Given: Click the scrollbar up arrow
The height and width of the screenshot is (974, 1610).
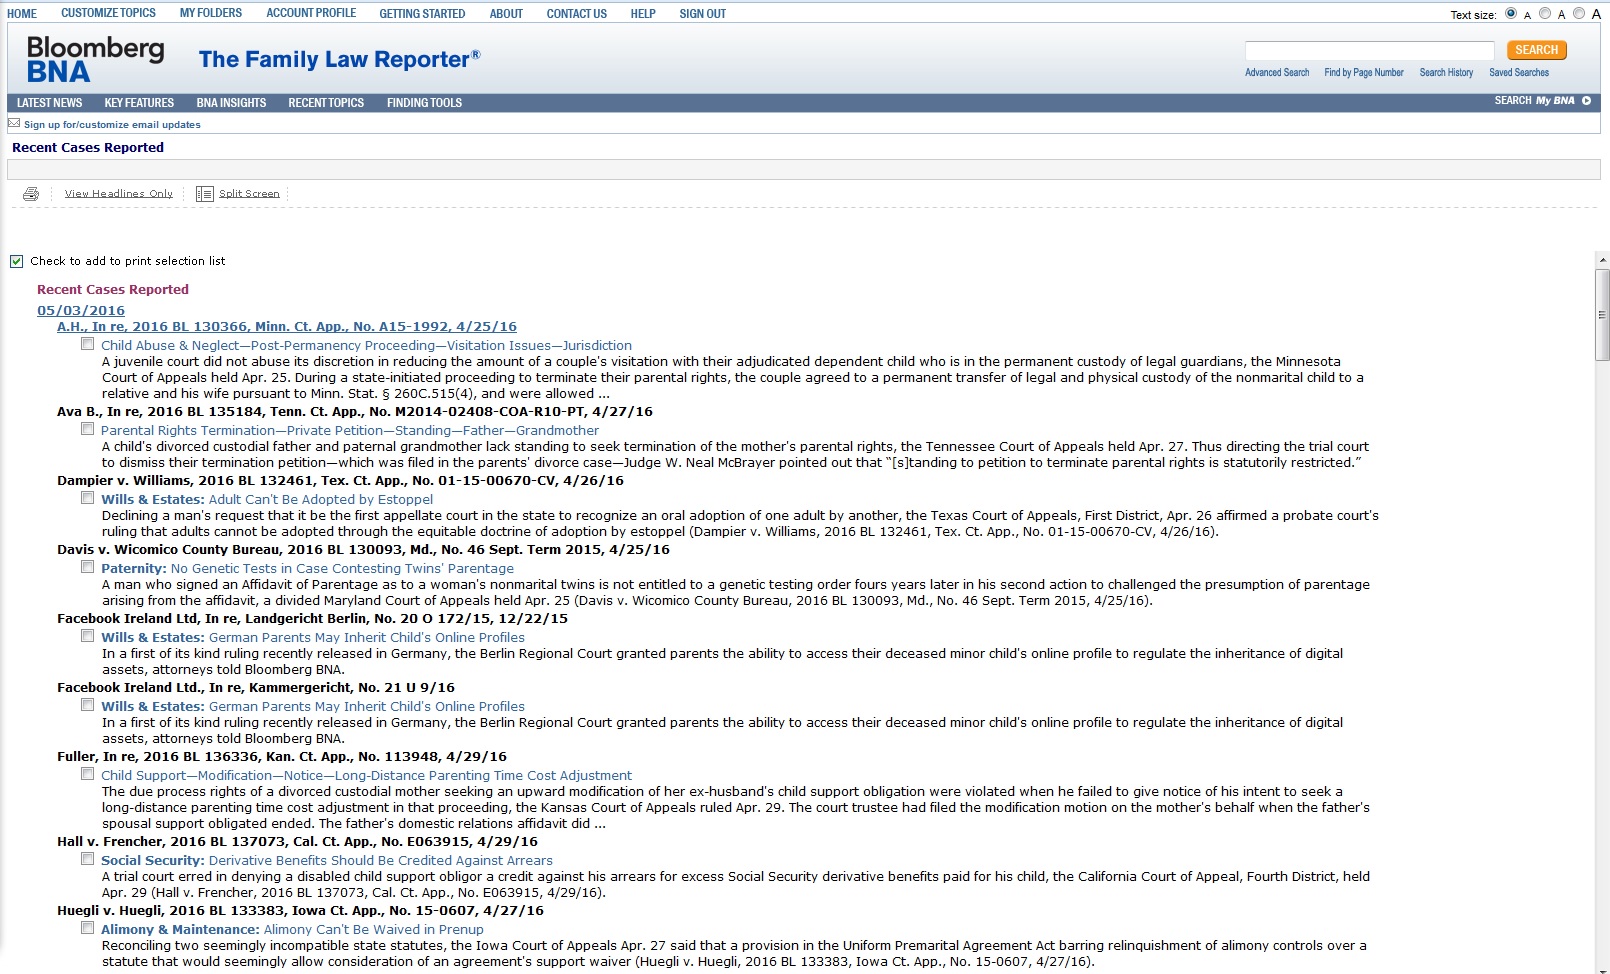Looking at the screenshot, I should pos(1602,260).
